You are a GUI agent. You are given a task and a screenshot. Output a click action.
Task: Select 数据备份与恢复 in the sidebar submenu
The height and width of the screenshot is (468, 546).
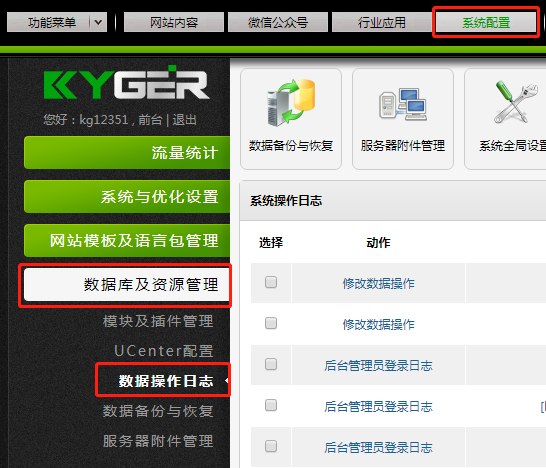click(x=158, y=411)
